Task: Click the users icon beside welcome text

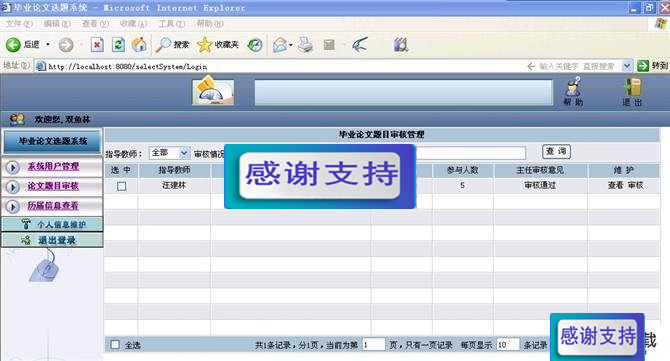Action: pos(17,119)
